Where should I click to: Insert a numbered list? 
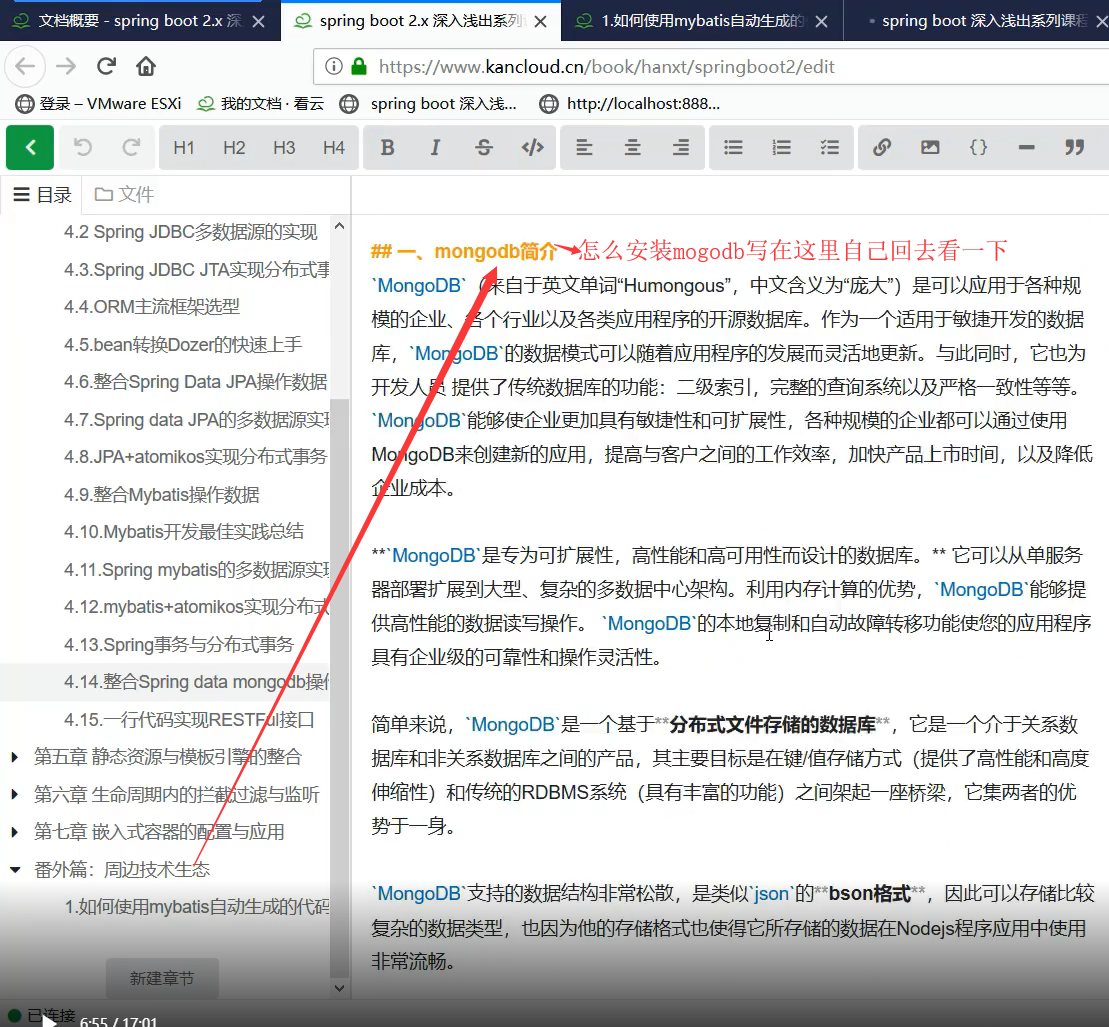pos(782,147)
